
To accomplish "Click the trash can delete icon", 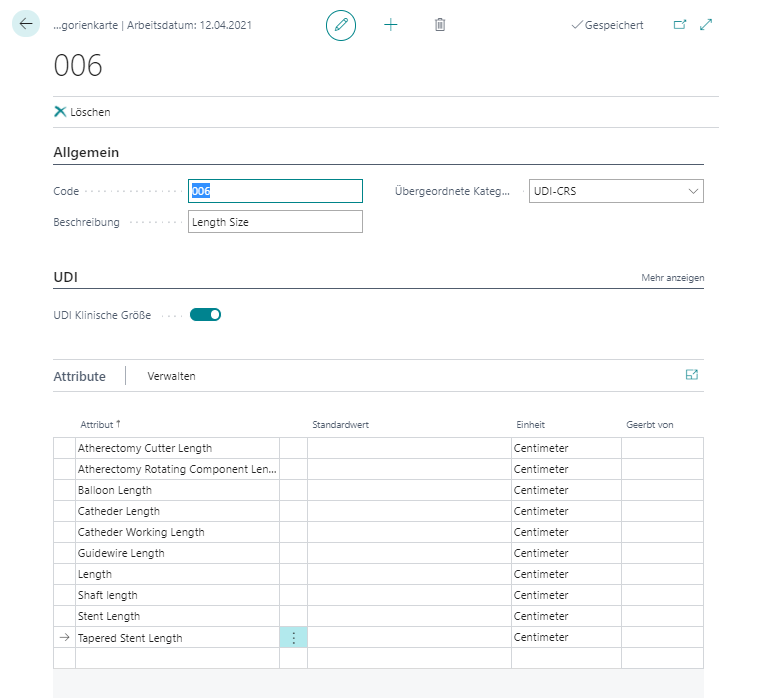I will (440, 25).
